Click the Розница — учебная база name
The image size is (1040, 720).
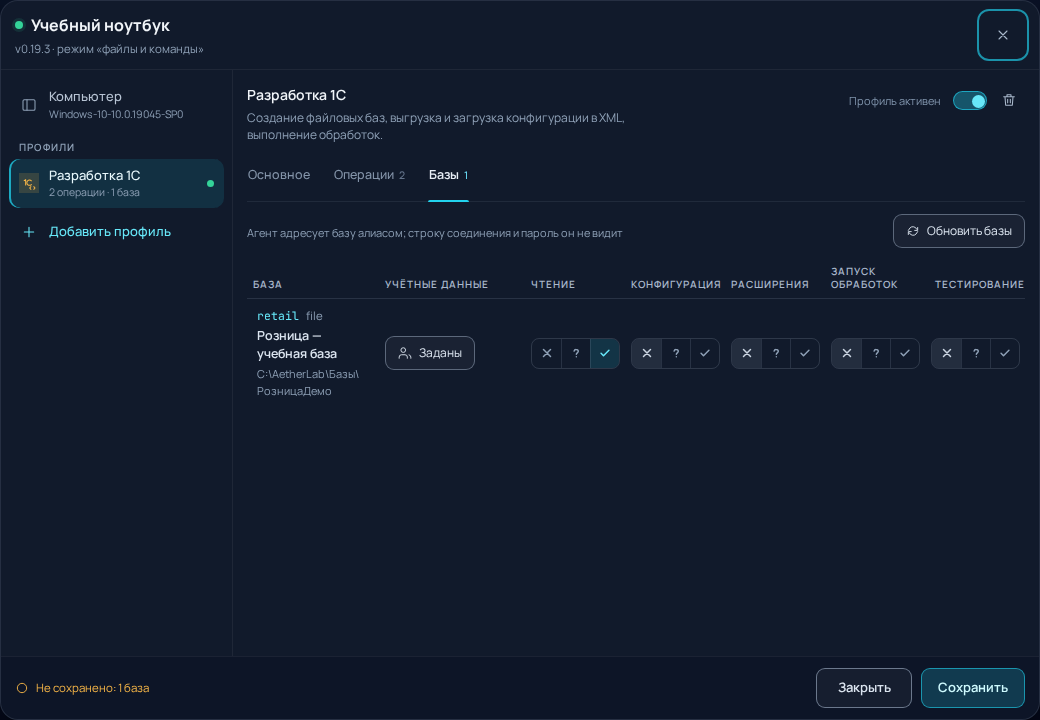coord(296,345)
